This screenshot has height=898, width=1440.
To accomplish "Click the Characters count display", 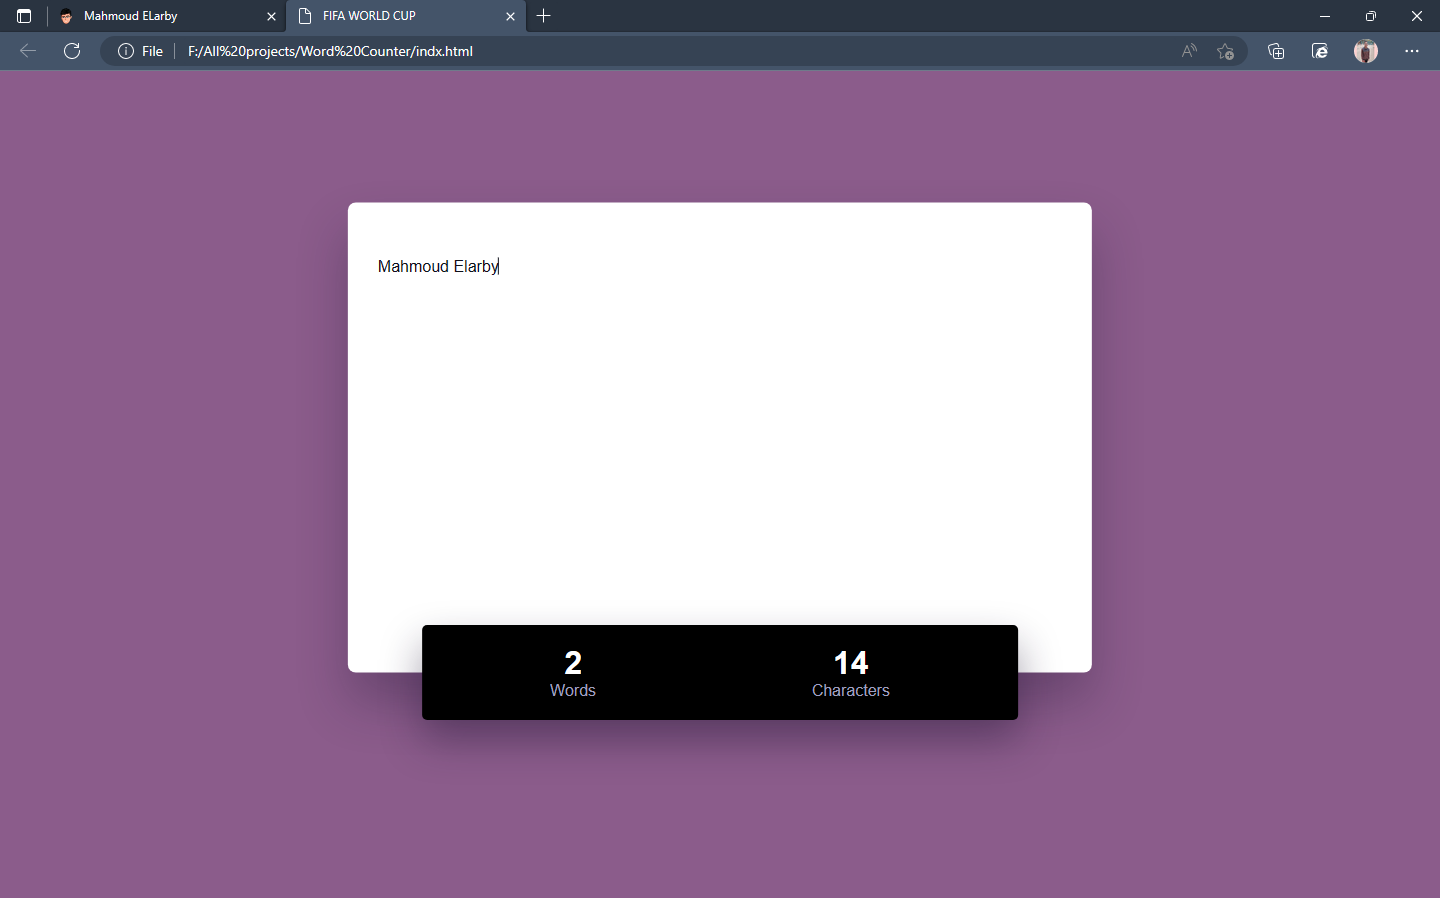I will (x=850, y=673).
